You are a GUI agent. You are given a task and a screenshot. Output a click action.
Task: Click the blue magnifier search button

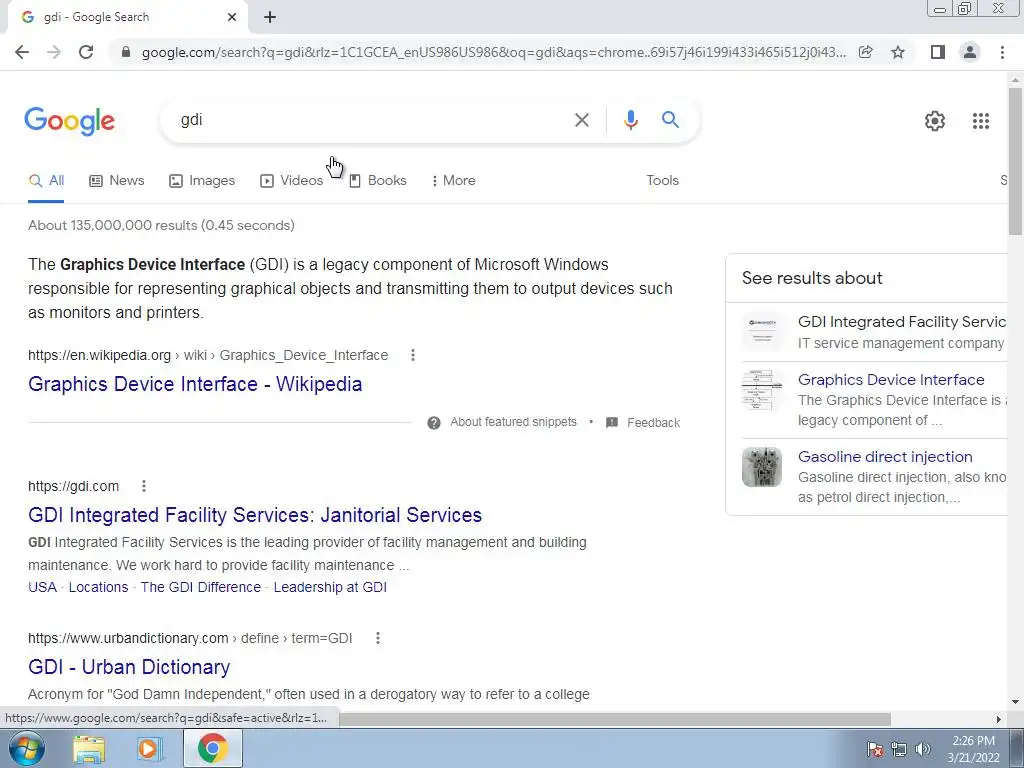coord(670,120)
